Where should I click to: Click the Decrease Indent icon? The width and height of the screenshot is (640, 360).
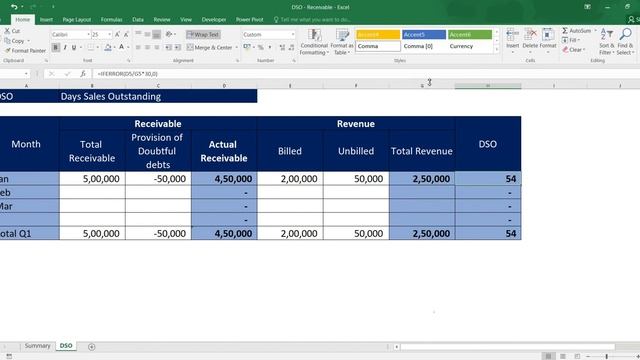coord(168,48)
